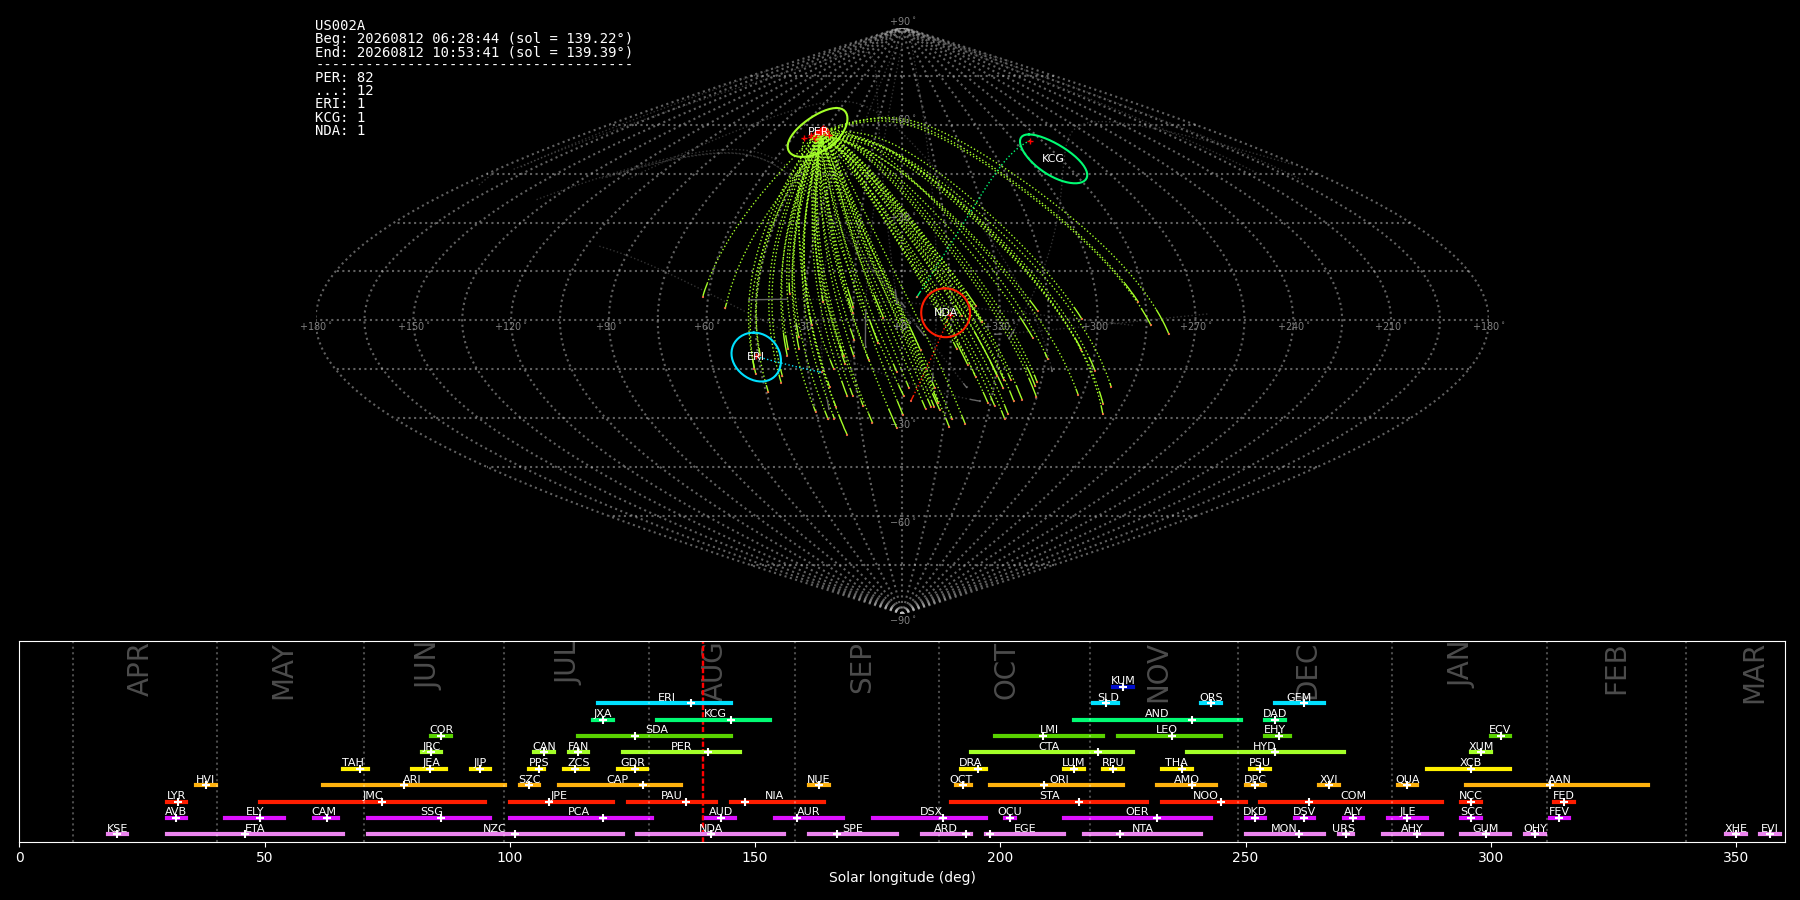Click the QUA shower bar in January

coord(1407,785)
